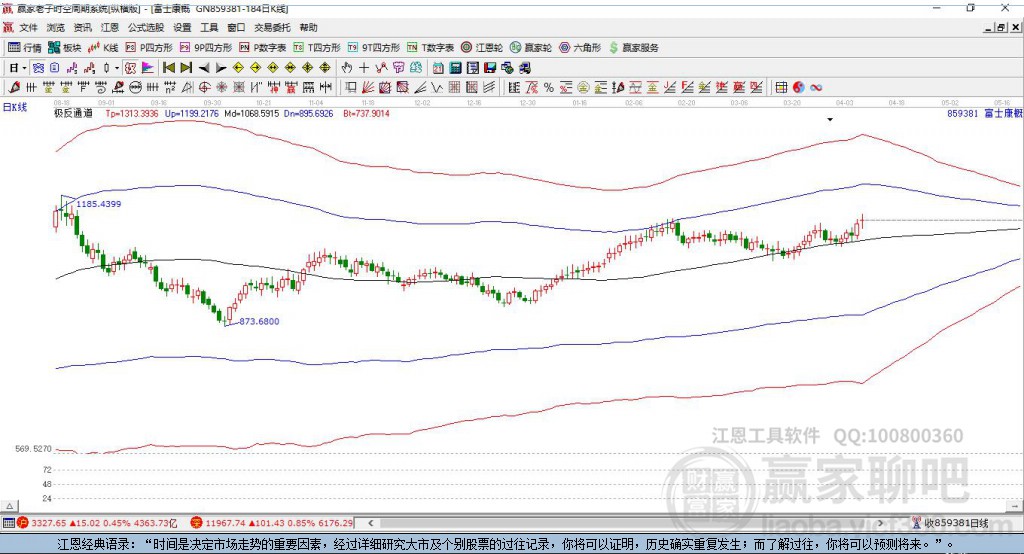Toggle the 权 rights-adjustment button

coord(131,68)
